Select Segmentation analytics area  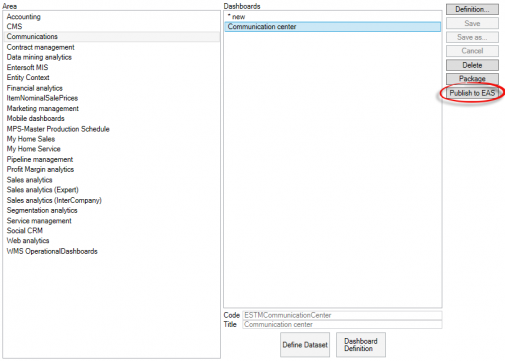coord(112,210)
